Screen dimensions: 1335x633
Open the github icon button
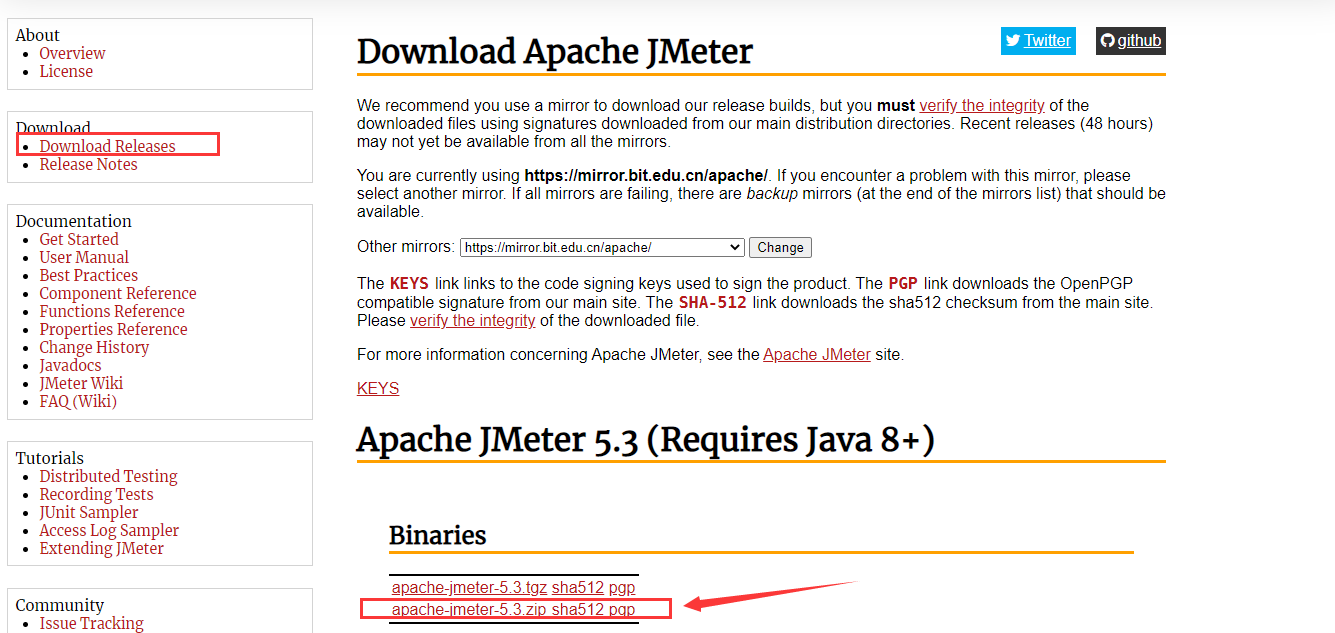(1130, 41)
